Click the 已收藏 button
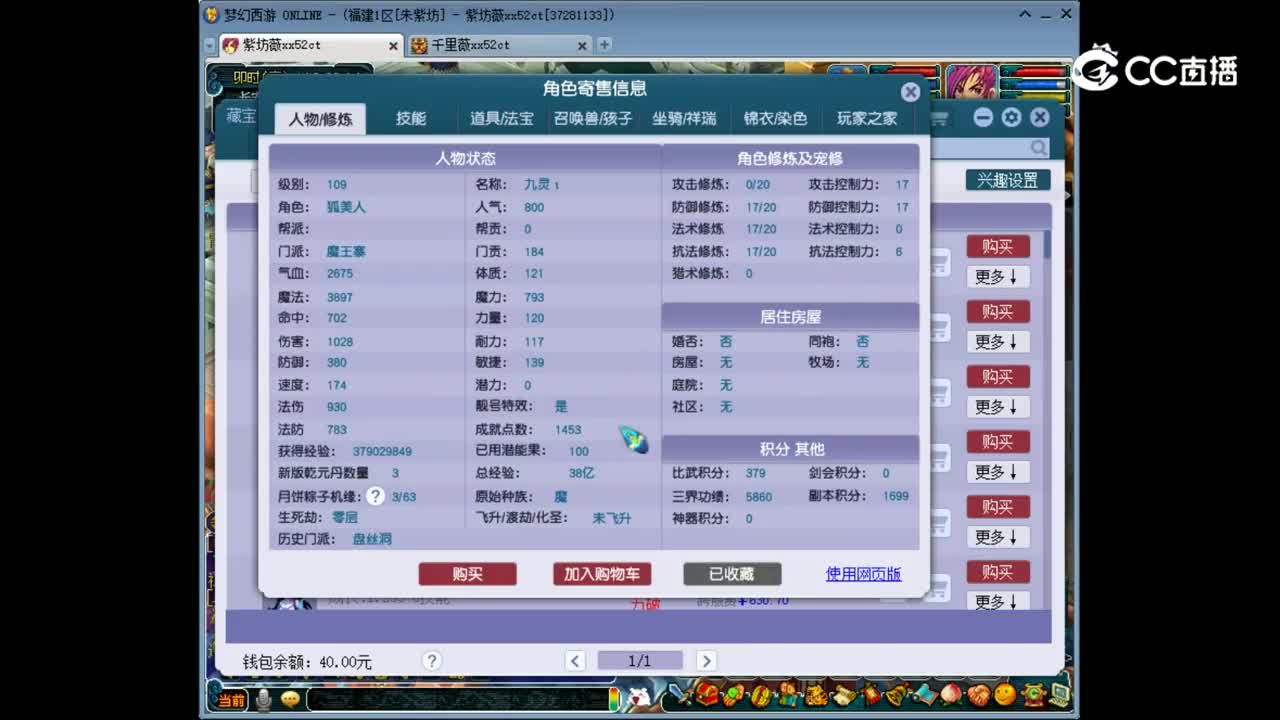 (732, 574)
